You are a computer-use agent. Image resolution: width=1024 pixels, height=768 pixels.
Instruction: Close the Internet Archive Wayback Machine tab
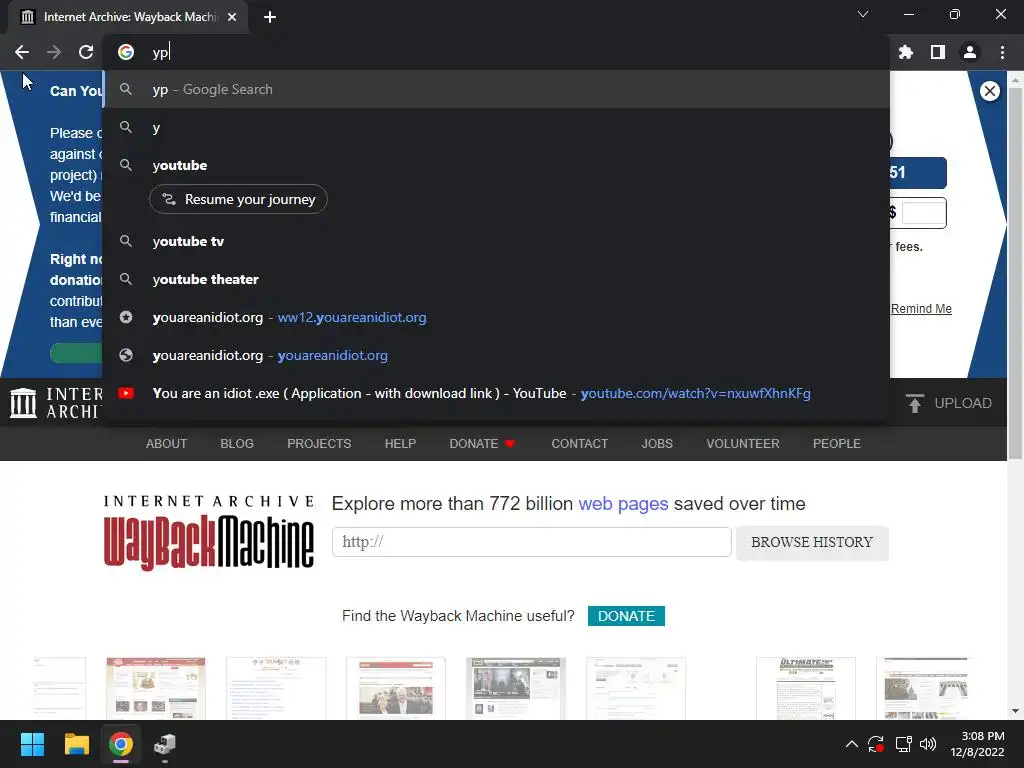point(232,17)
